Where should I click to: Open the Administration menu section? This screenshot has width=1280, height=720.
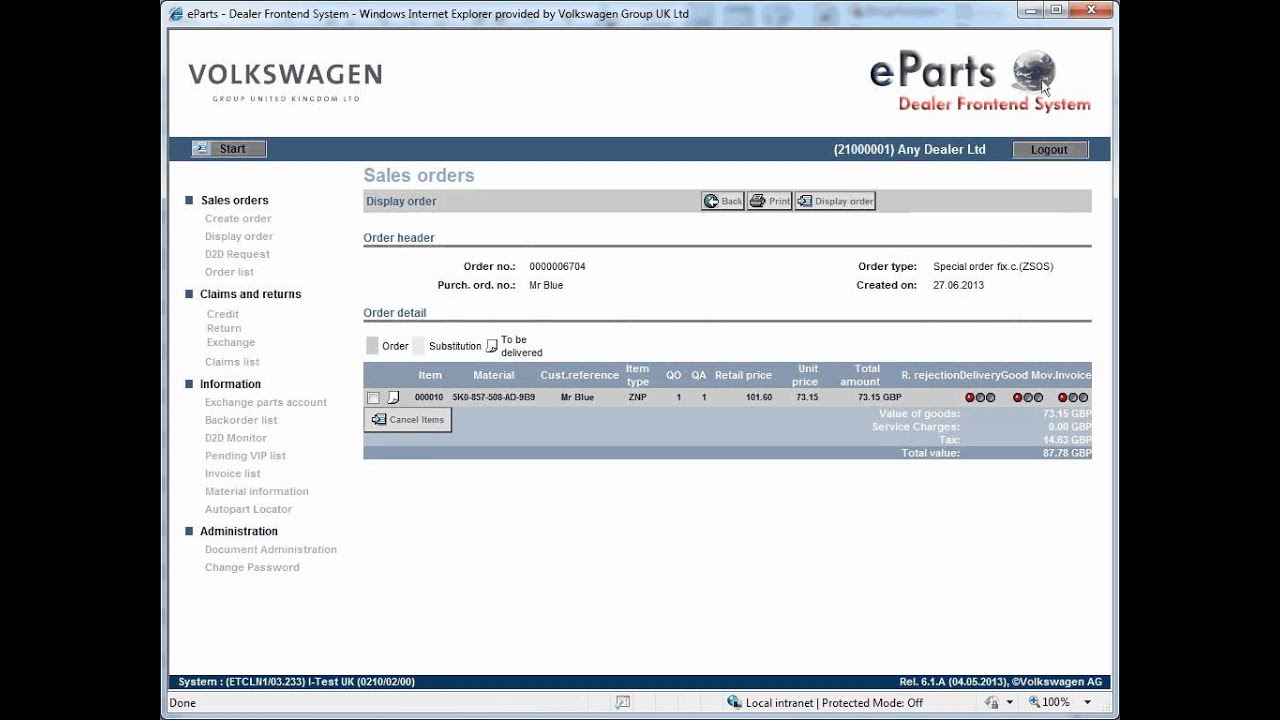239,531
